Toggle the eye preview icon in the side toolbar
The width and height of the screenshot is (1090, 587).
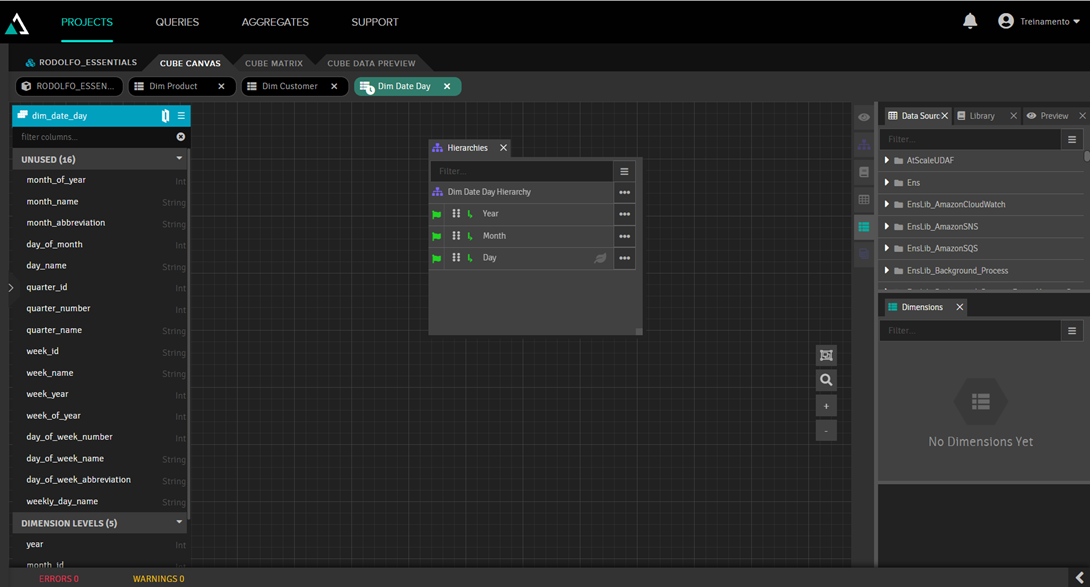864,118
